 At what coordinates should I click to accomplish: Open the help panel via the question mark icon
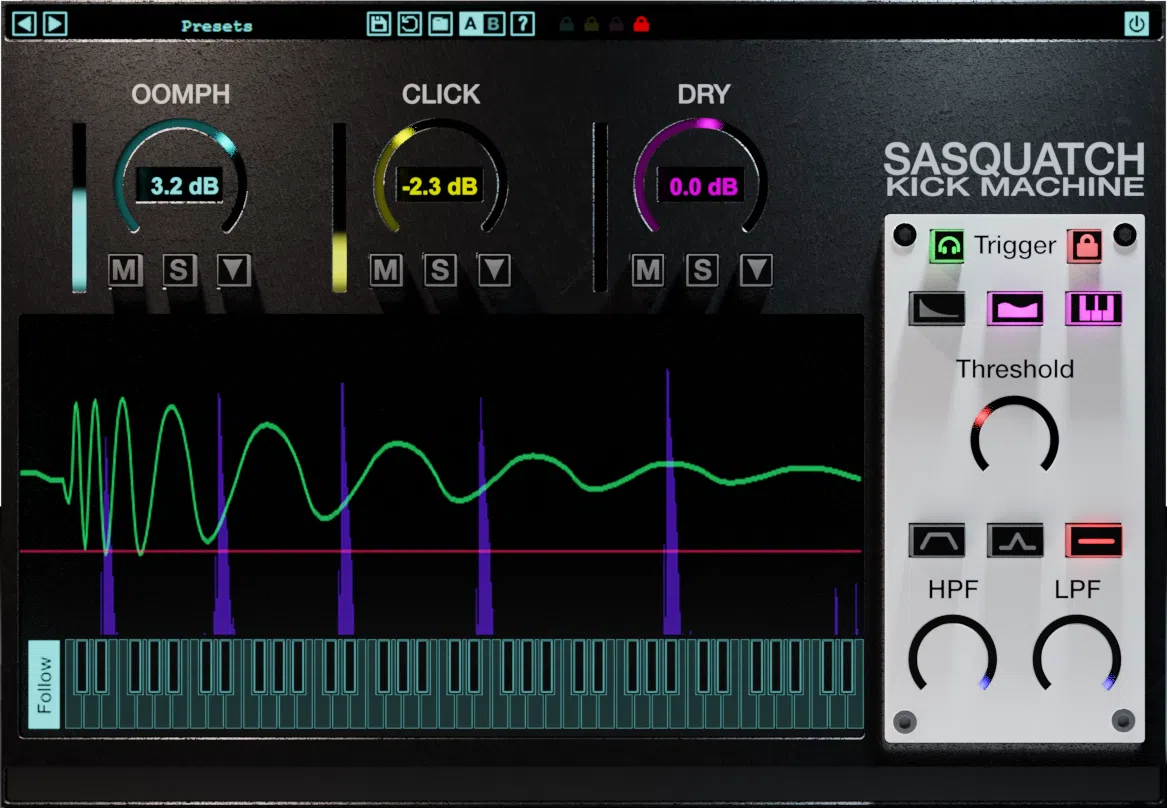click(522, 24)
